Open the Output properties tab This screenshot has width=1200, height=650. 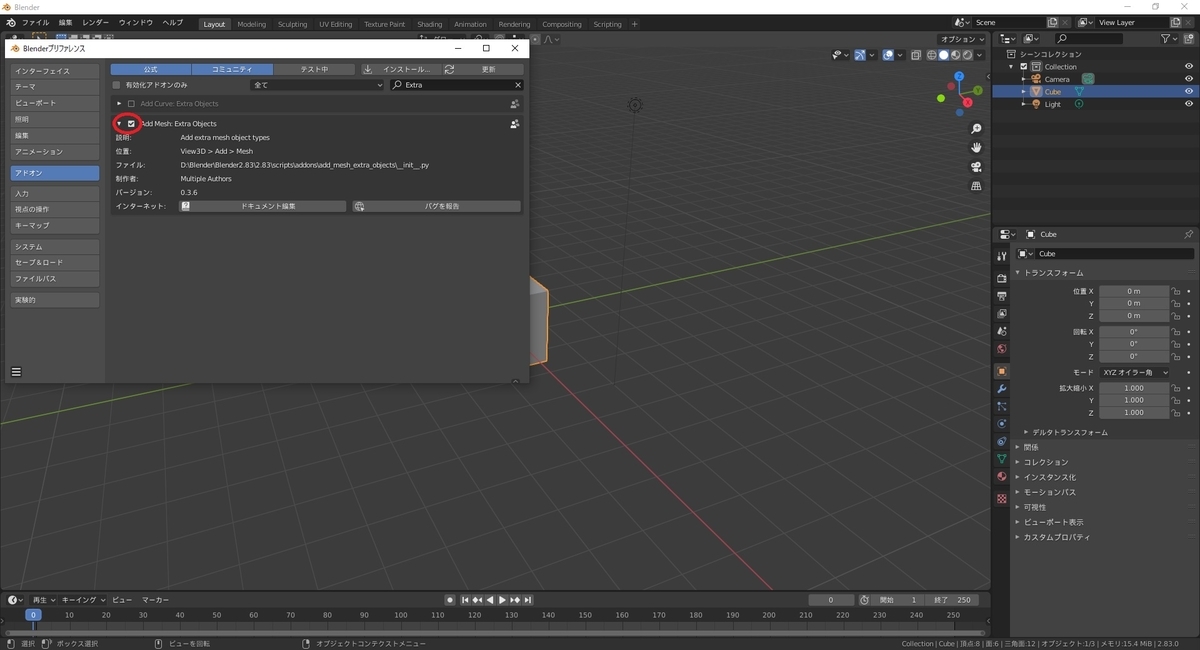tap(1002, 297)
